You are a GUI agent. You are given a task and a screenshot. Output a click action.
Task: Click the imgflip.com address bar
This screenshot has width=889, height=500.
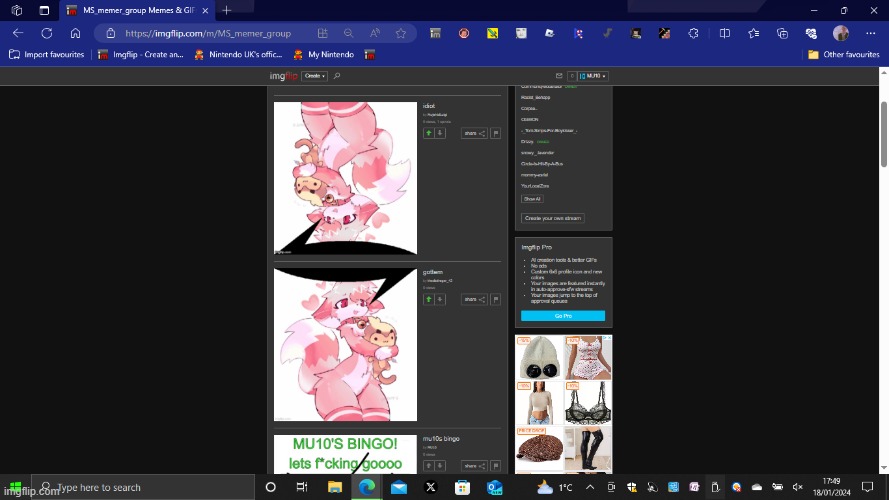coord(208,33)
